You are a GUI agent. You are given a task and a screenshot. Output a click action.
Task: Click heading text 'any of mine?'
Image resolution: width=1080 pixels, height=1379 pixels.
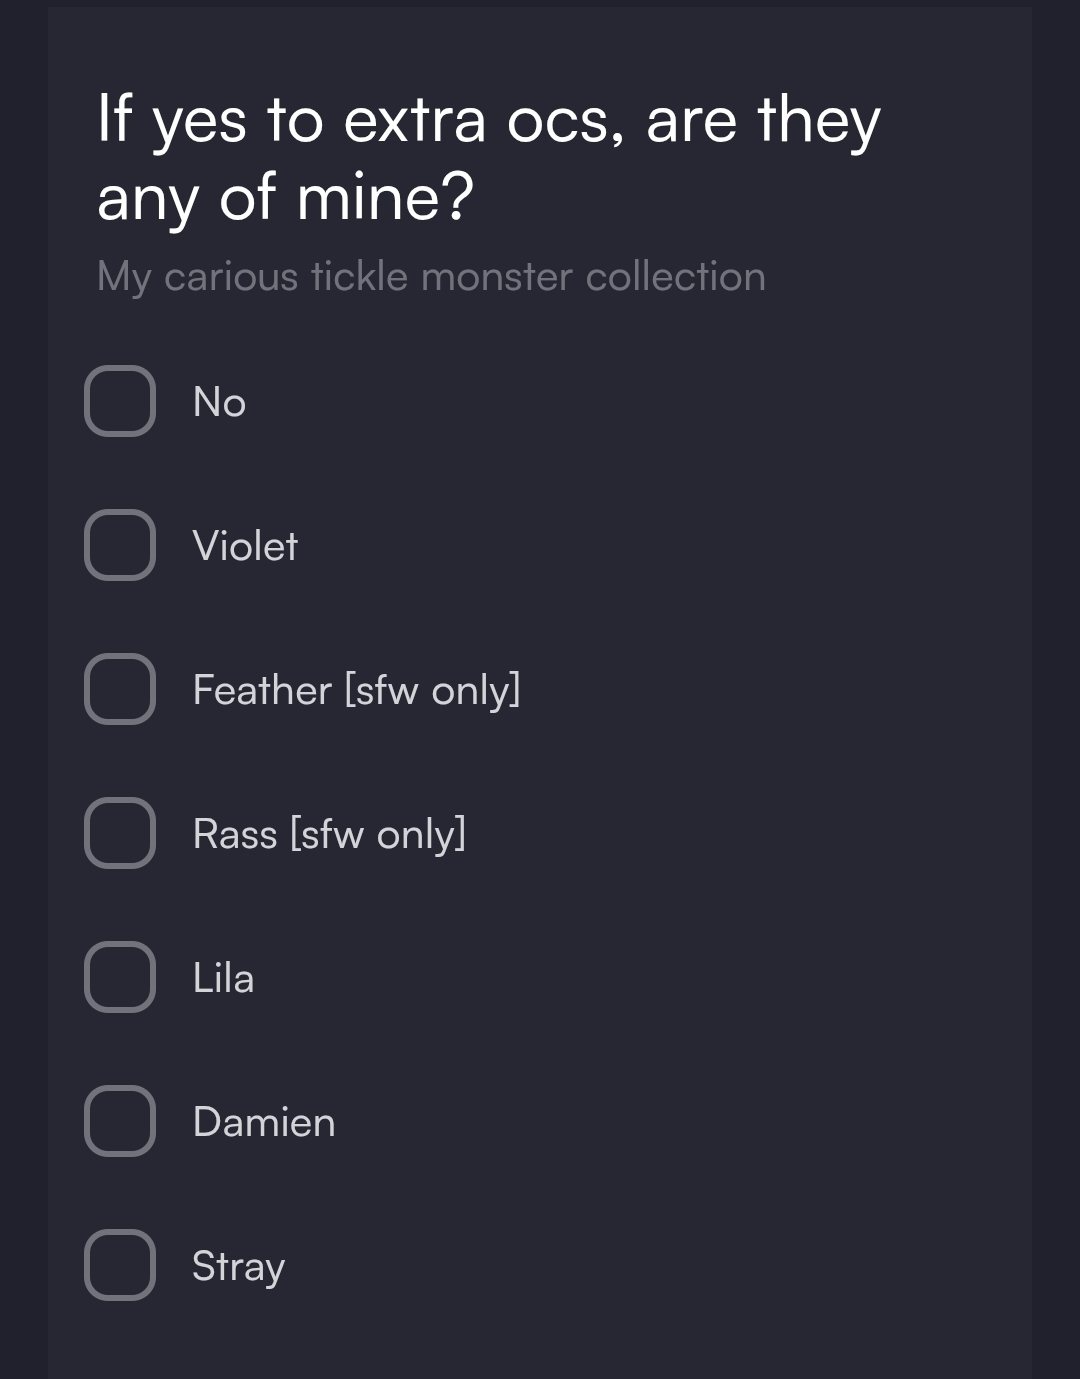[x=285, y=197]
